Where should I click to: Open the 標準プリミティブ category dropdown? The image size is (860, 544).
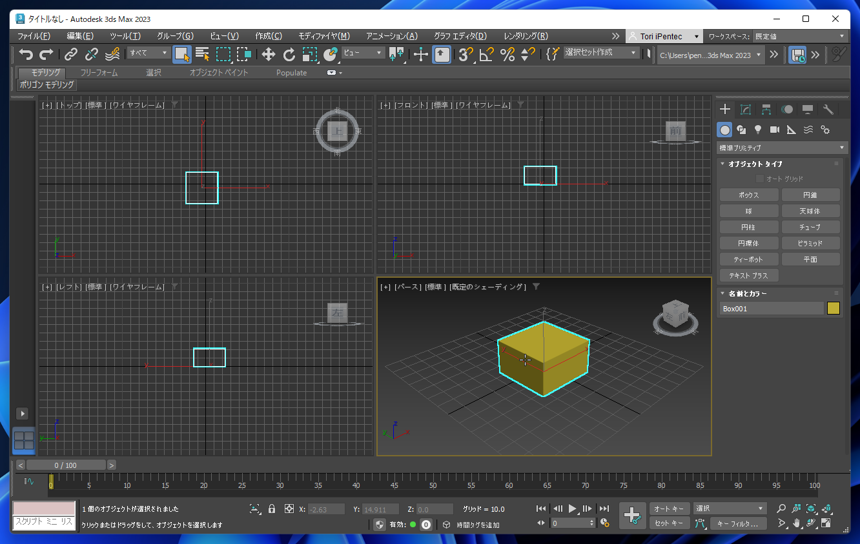click(x=782, y=148)
